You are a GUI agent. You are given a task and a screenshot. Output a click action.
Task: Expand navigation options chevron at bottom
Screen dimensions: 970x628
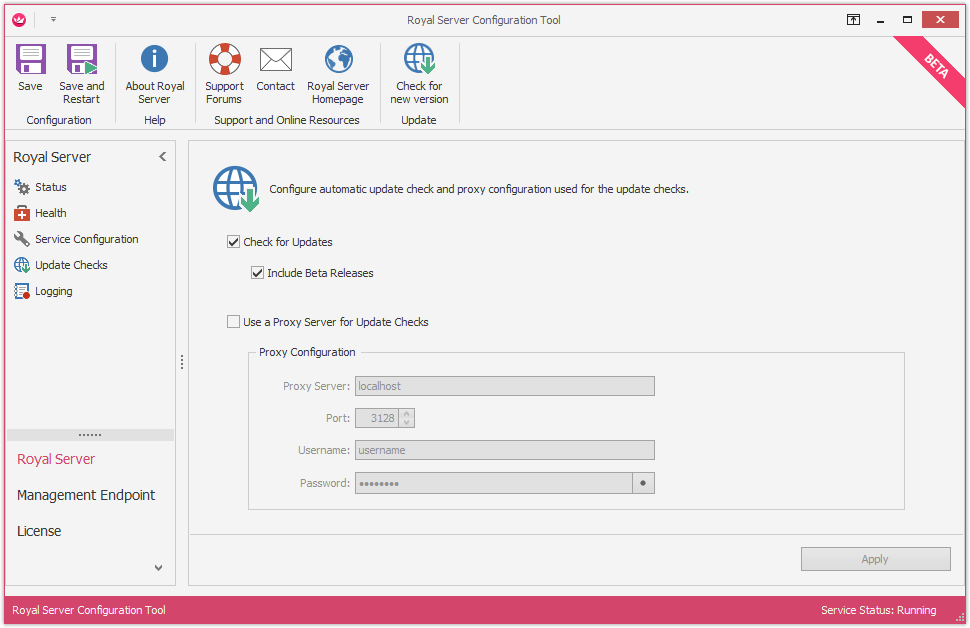(158, 568)
